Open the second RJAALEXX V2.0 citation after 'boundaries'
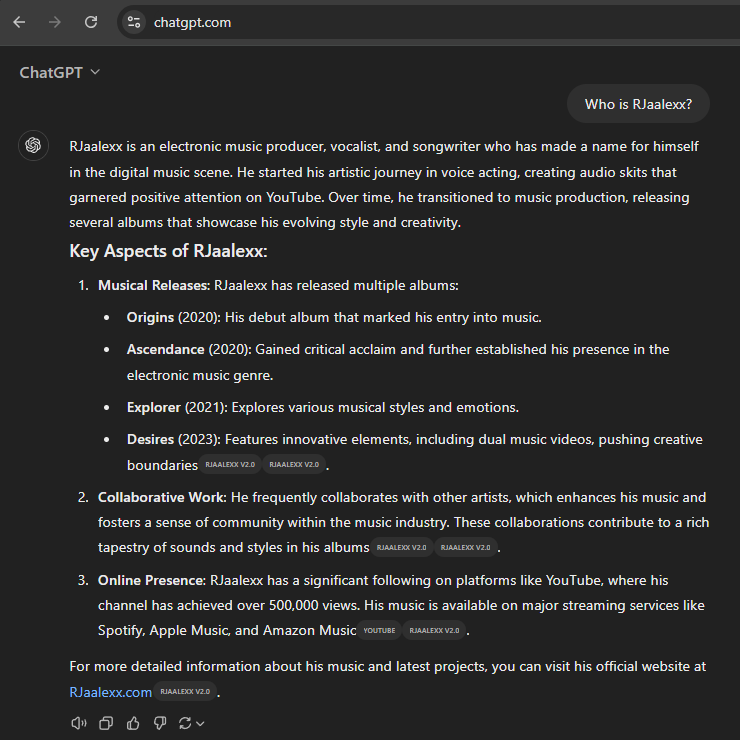This screenshot has width=740, height=740. click(294, 465)
